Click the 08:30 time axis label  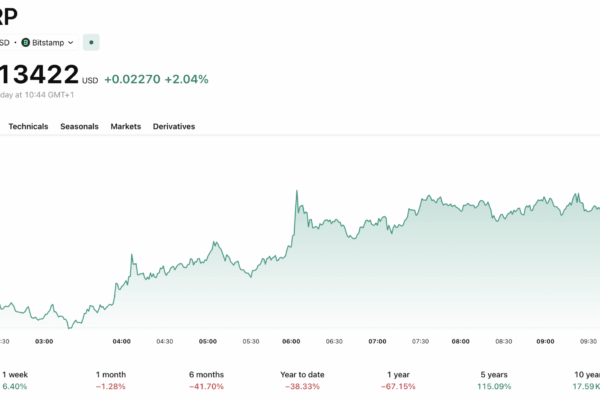(x=504, y=341)
